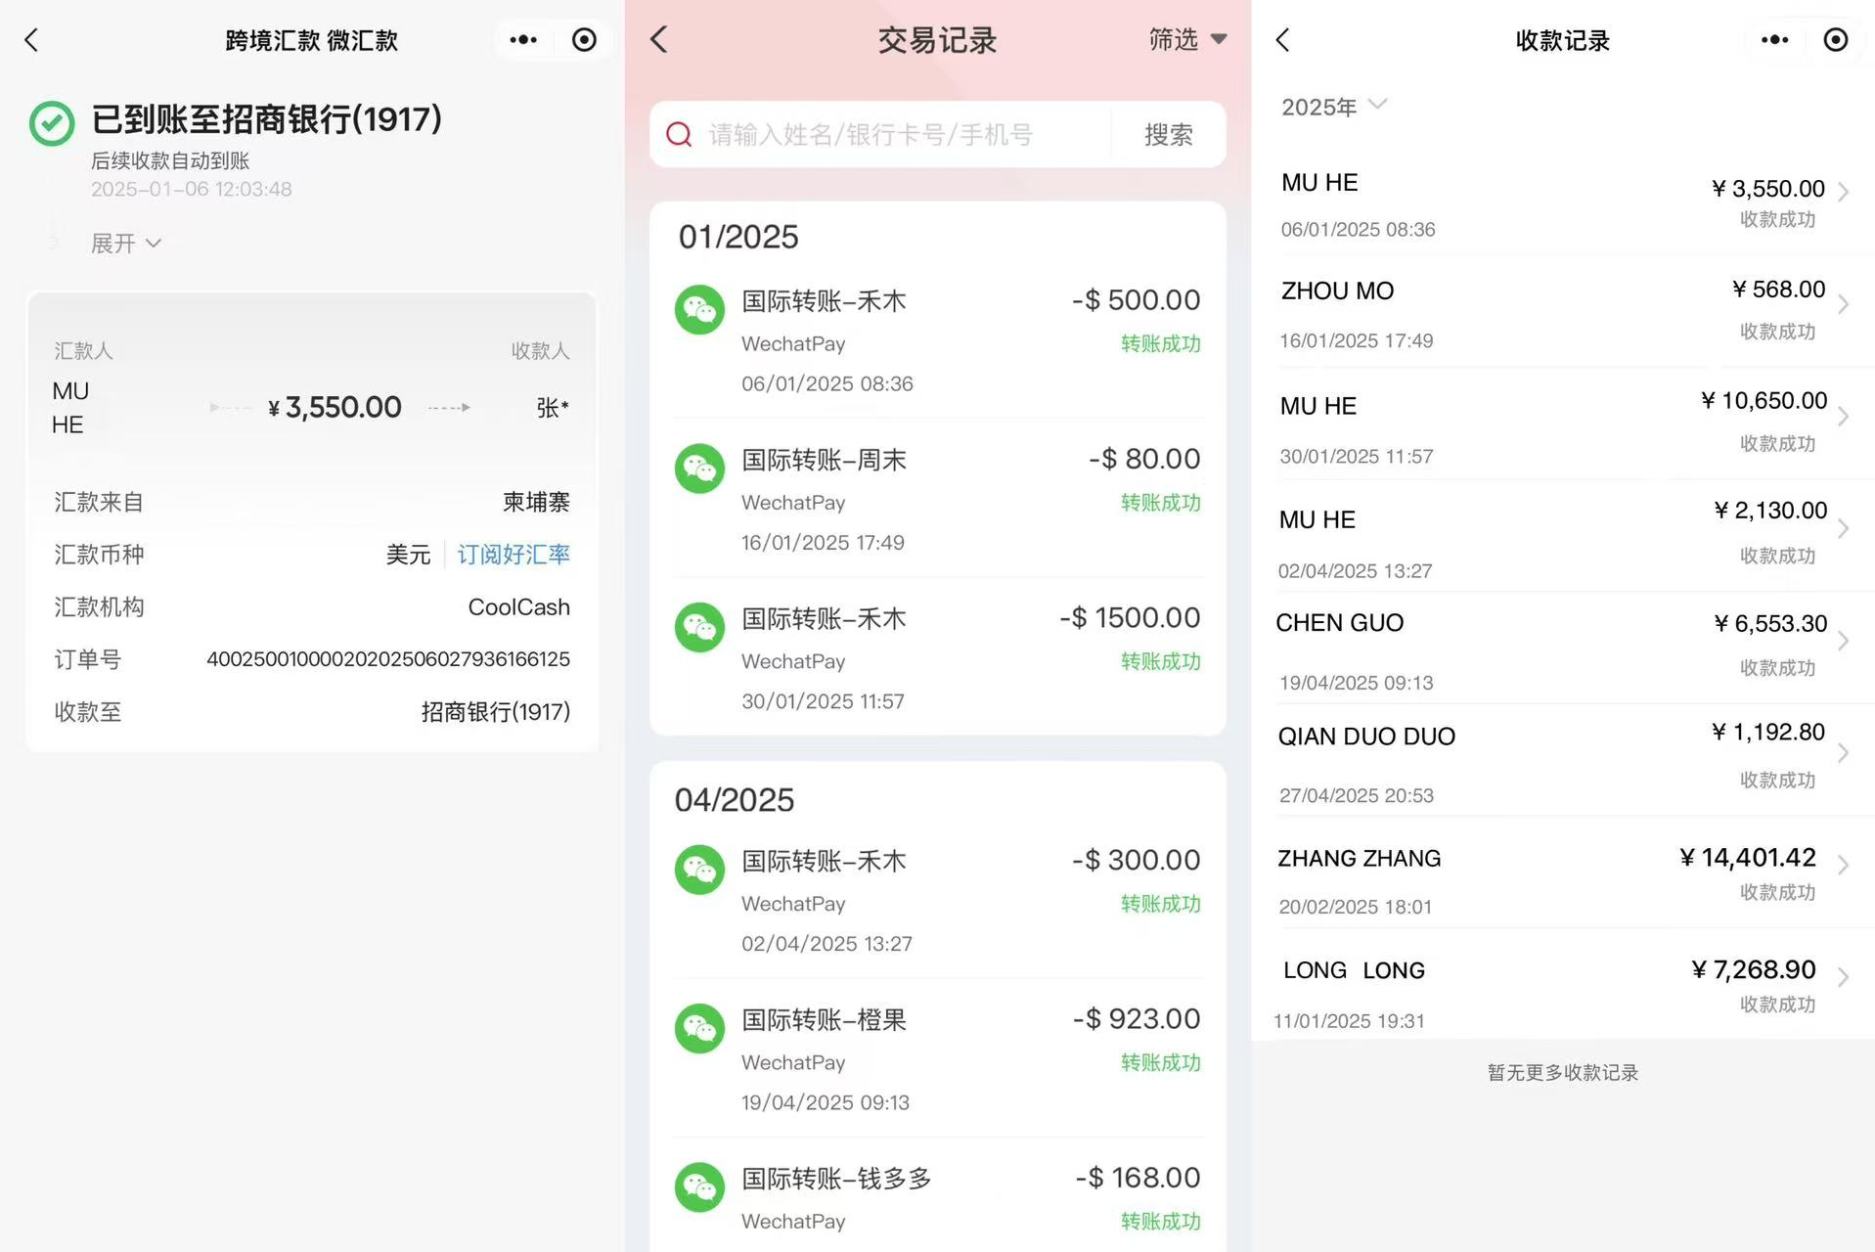Open the 2025年 year selector
This screenshot has height=1252, width=1875.
tap(1333, 106)
